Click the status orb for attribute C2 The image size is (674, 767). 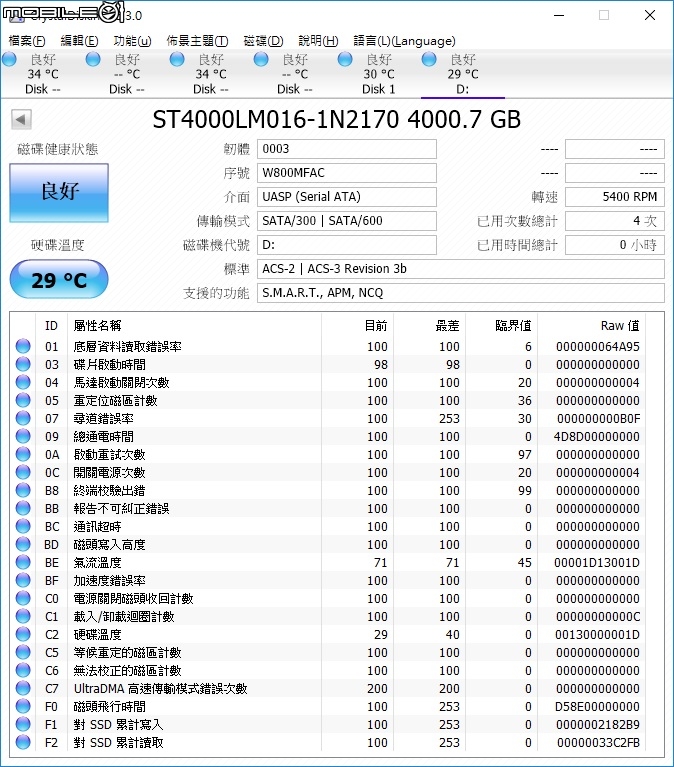tap(23, 634)
